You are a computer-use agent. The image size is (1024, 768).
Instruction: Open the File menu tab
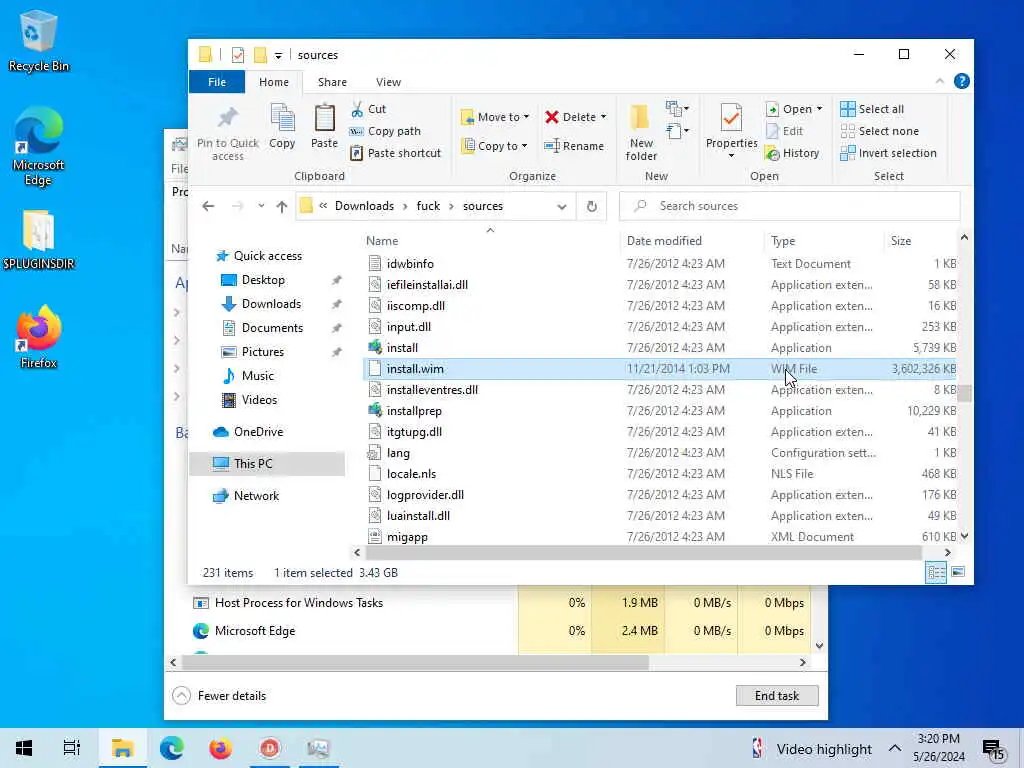coord(217,82)
